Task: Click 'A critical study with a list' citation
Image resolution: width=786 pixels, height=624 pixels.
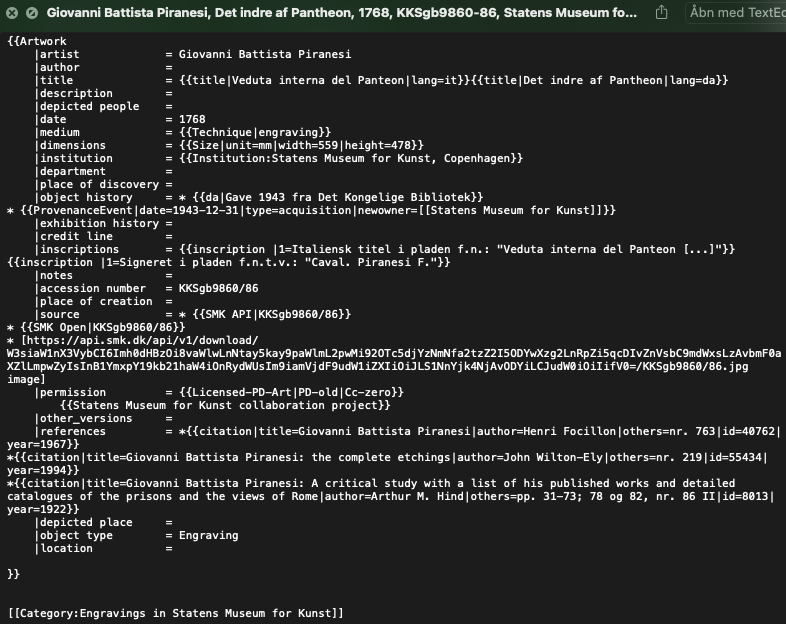Action: tap(371, 484)
